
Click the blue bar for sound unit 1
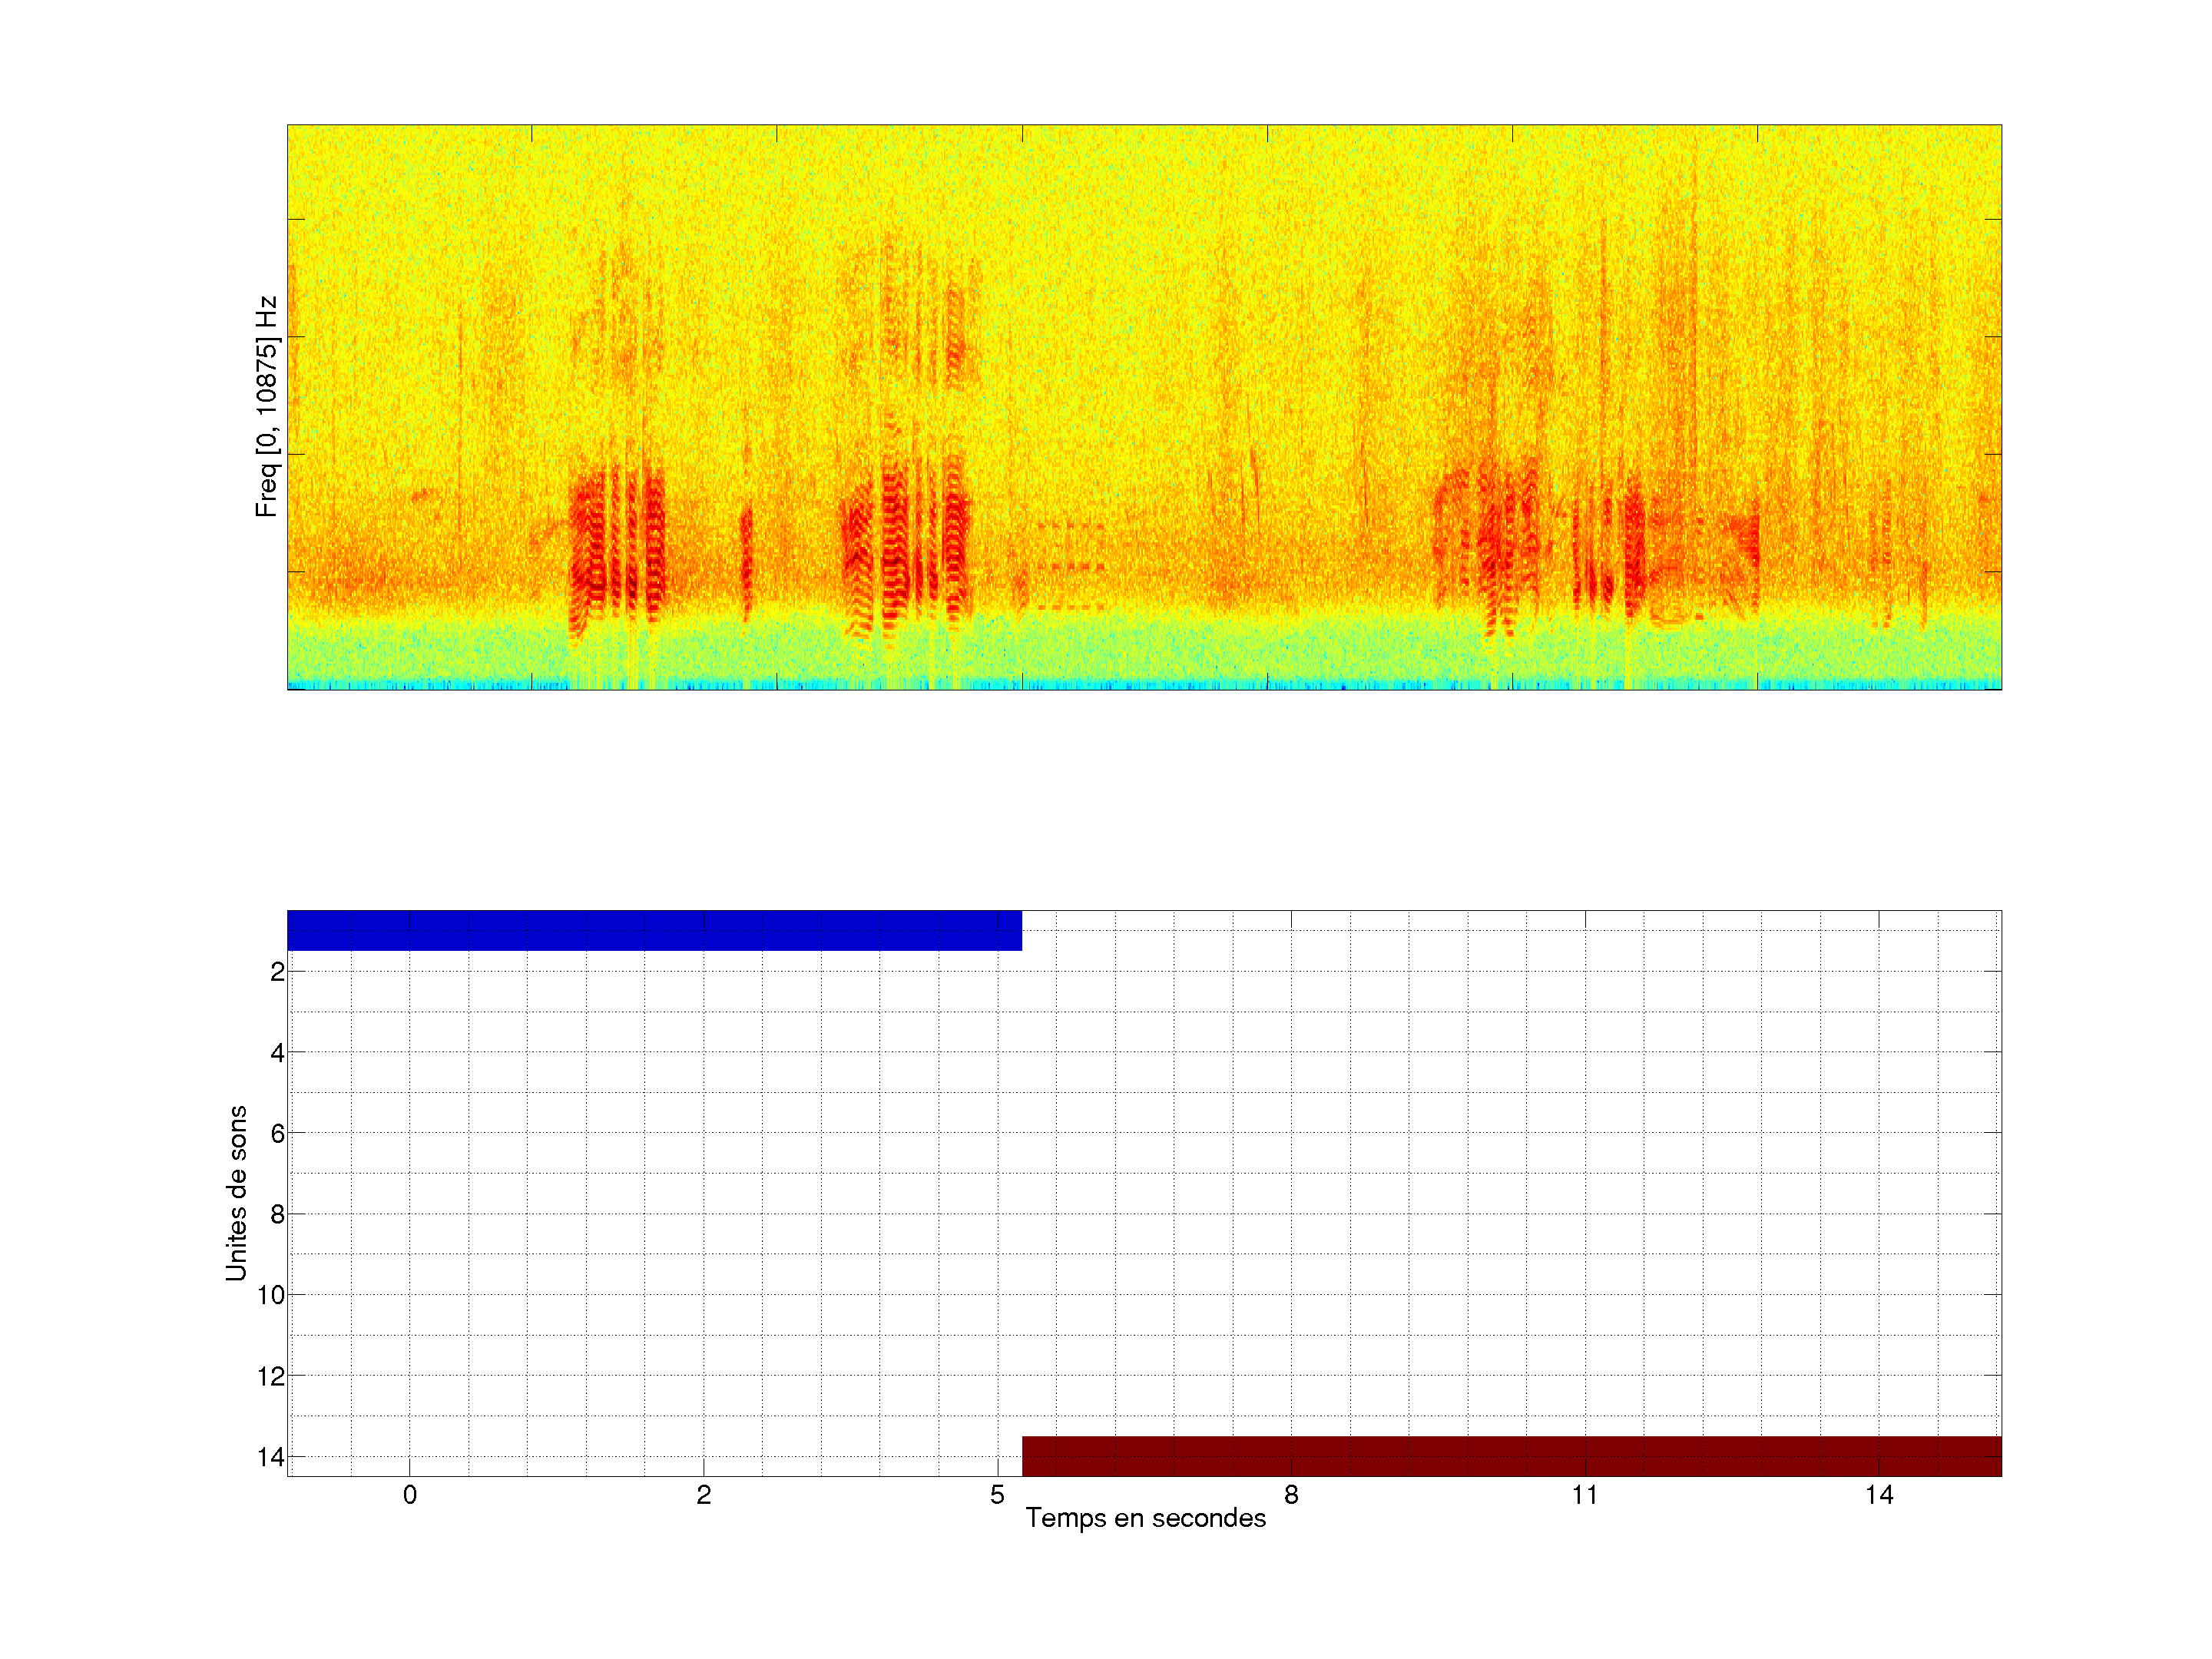pos(654,930)
